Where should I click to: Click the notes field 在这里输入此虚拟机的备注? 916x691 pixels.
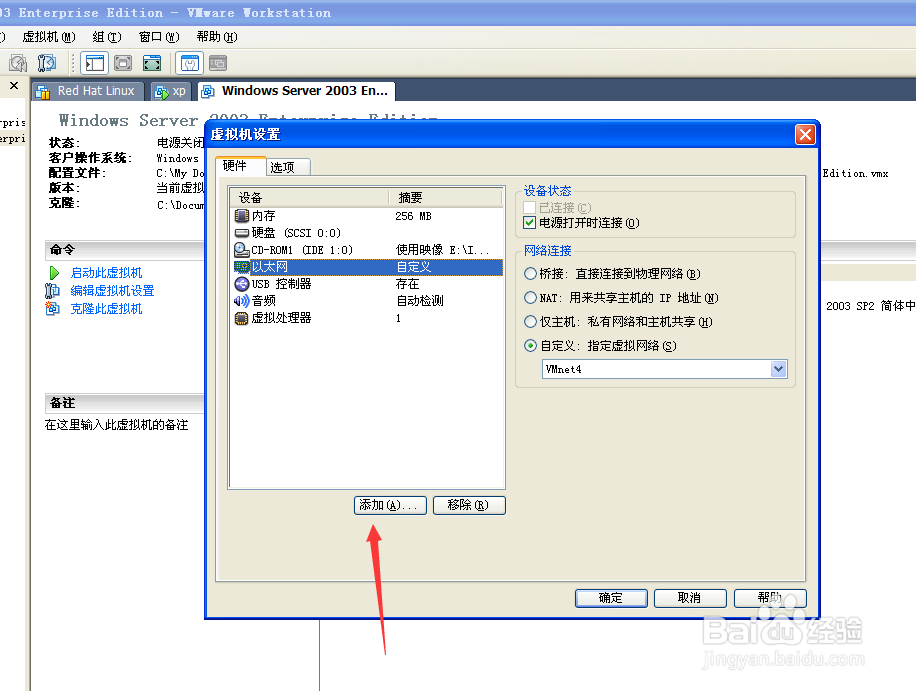(116, 425)
